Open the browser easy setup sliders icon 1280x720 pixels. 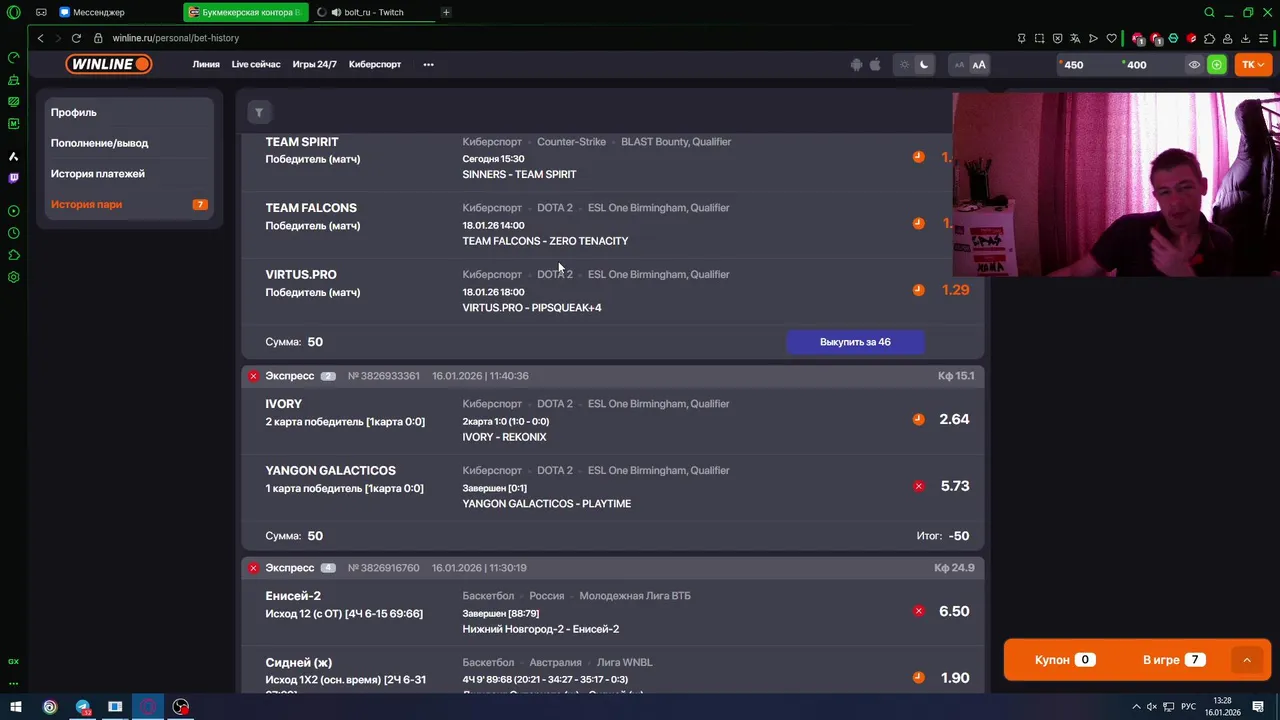pos(1264,38)
